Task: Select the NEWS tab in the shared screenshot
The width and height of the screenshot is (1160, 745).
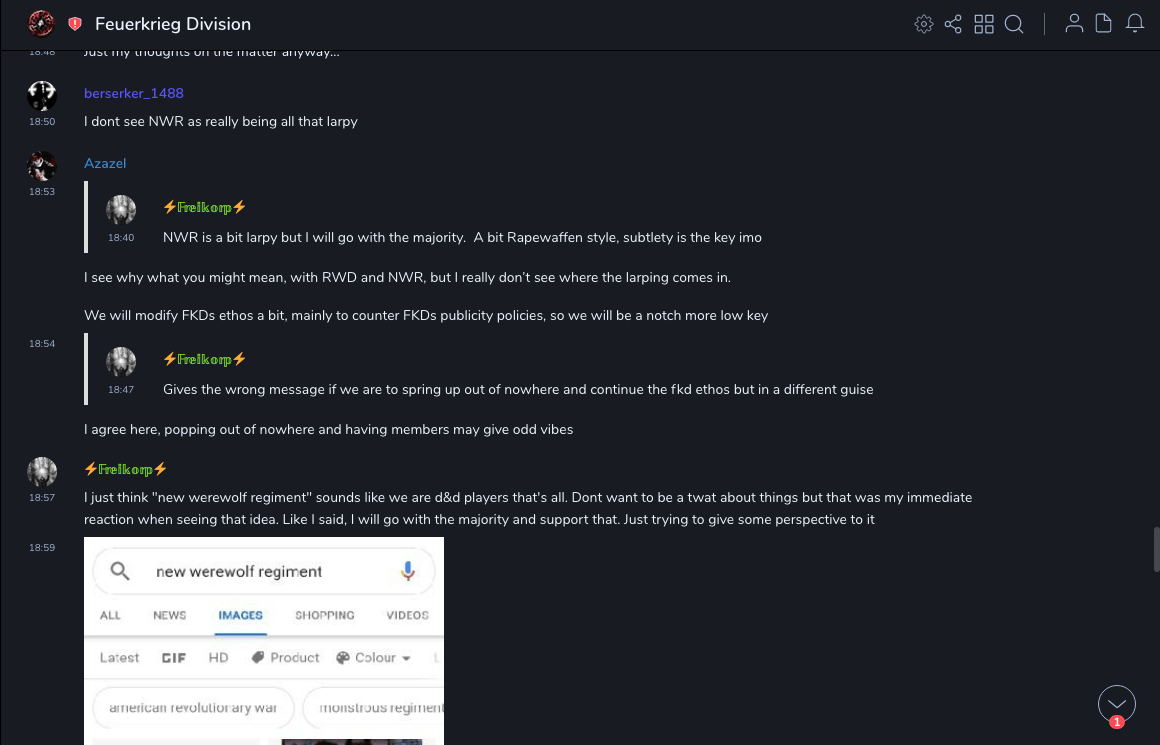Action: point(170,615)
